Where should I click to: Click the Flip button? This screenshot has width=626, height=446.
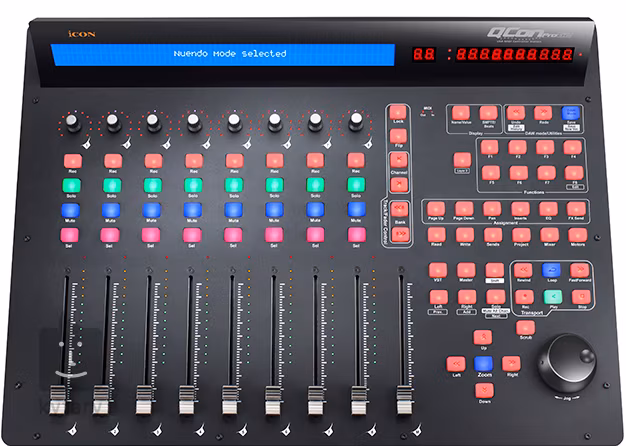click(x=398, y=137)
